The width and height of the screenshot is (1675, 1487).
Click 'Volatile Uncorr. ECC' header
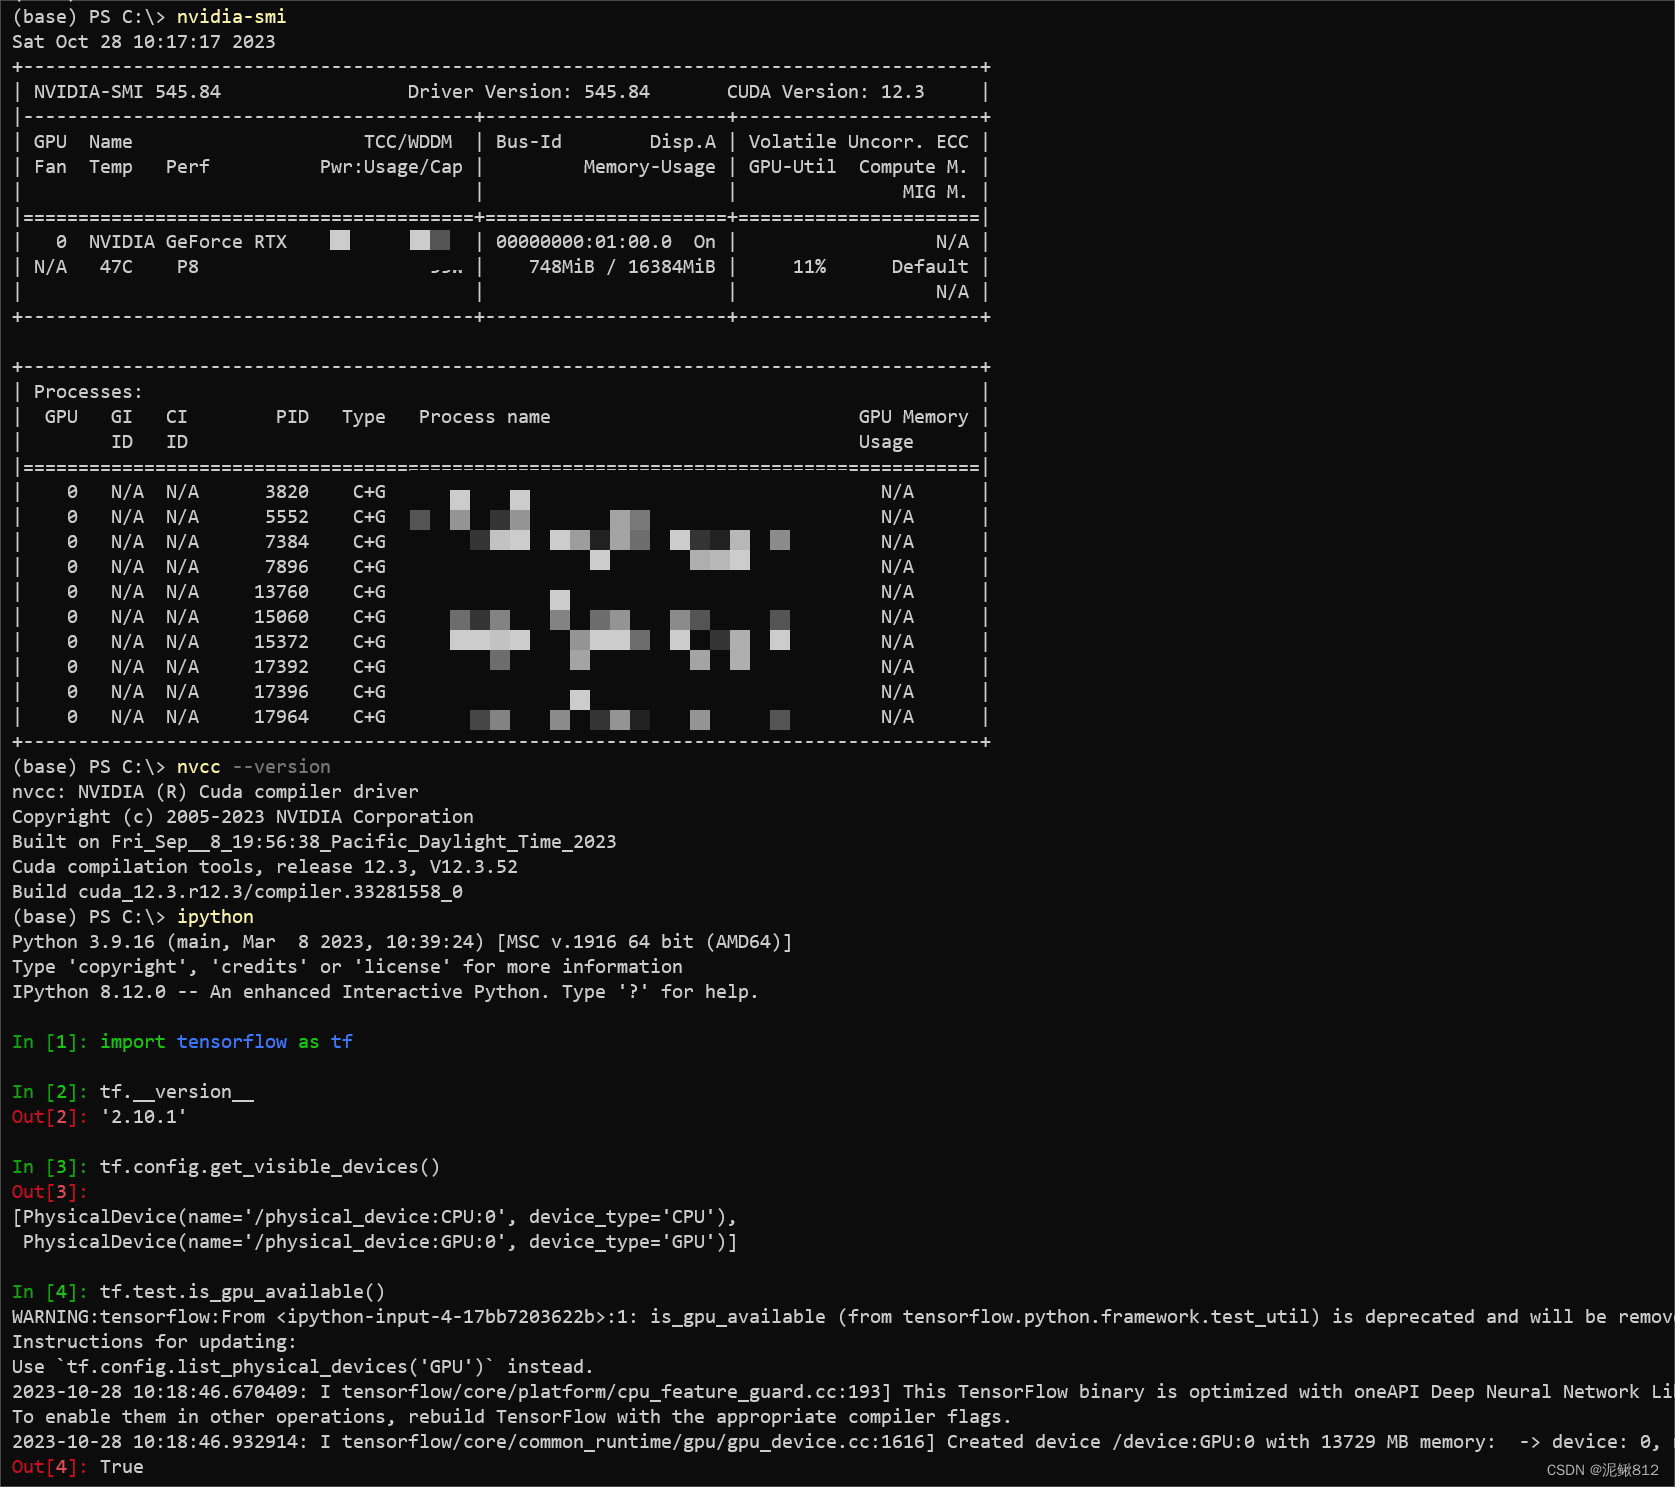point(858,142)
